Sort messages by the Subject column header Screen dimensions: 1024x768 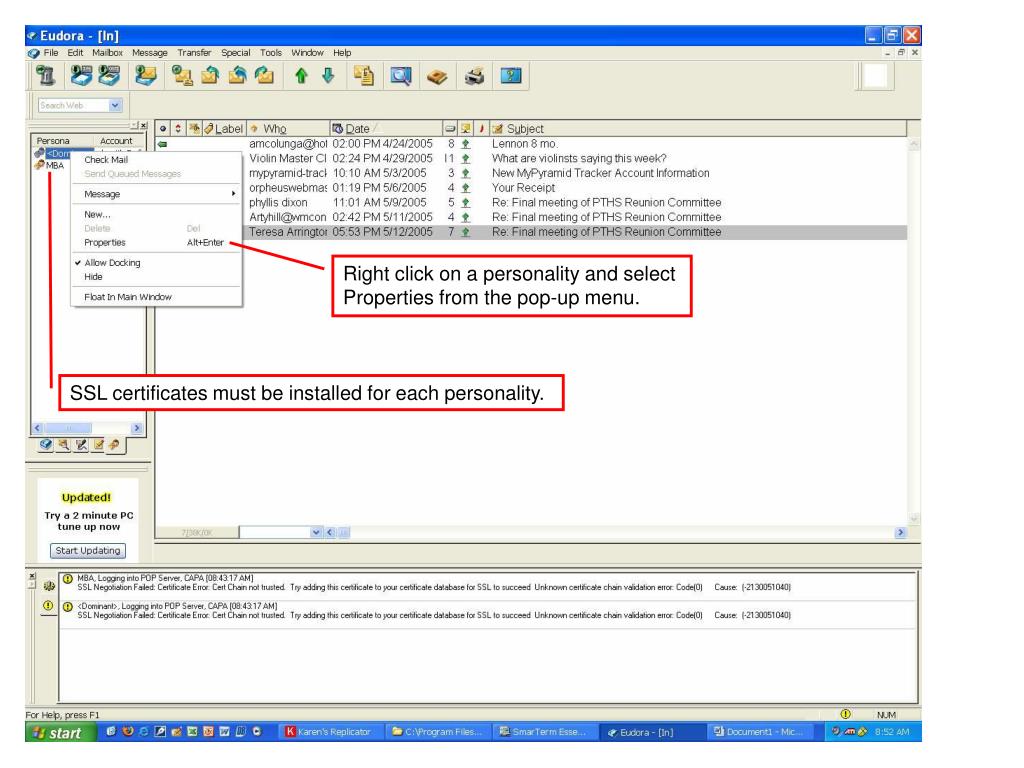pos(699,129)
